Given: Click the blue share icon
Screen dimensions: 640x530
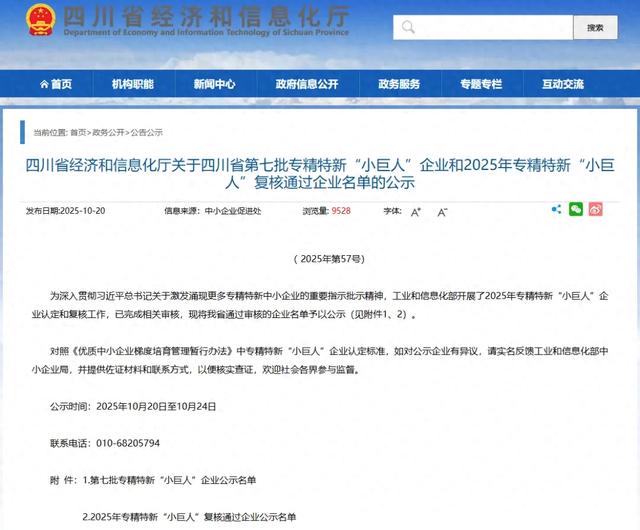Looking at the screenshot, I should [x=556, y=209].
